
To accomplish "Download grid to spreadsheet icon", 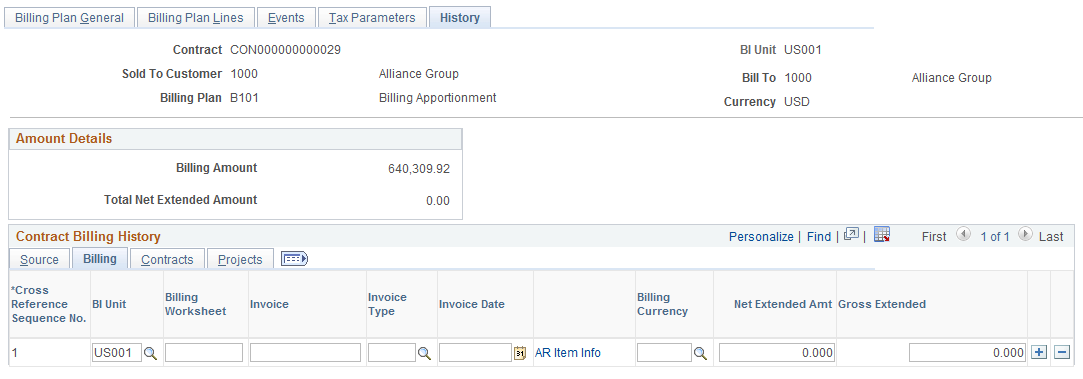I will pyautogui.click(x=881, y=235).
